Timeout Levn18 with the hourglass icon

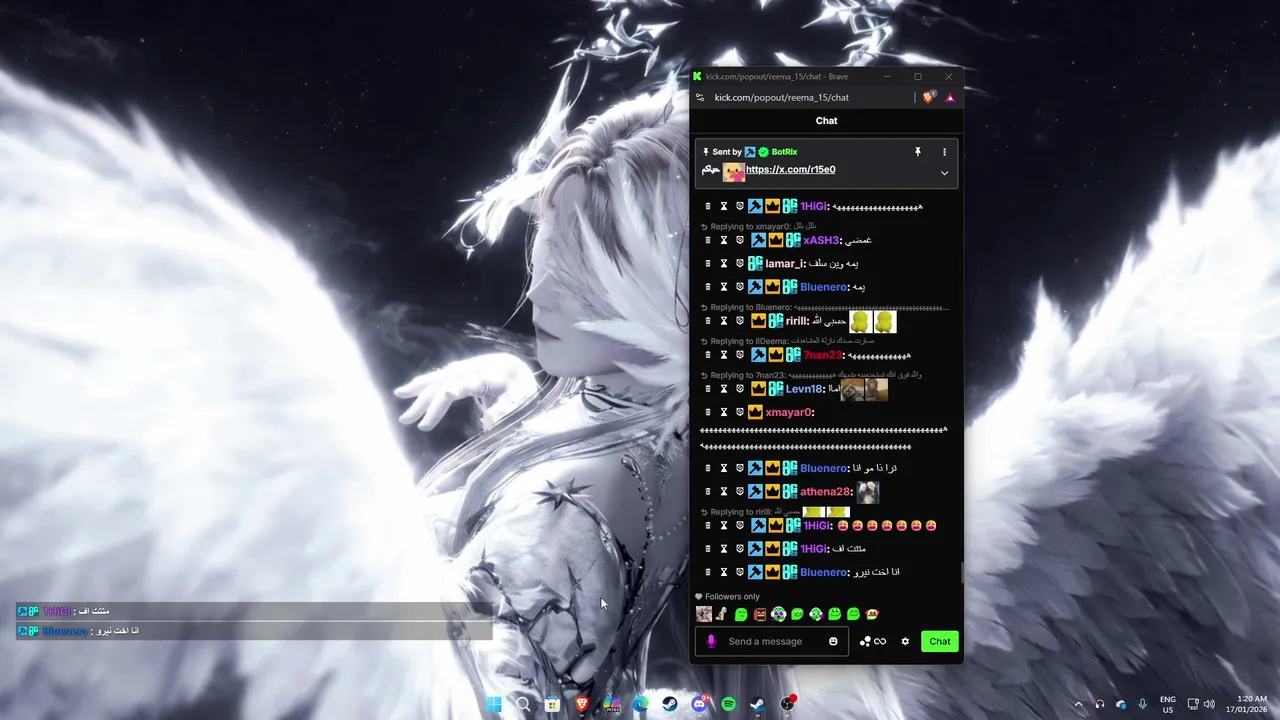(x=724, y=389)
